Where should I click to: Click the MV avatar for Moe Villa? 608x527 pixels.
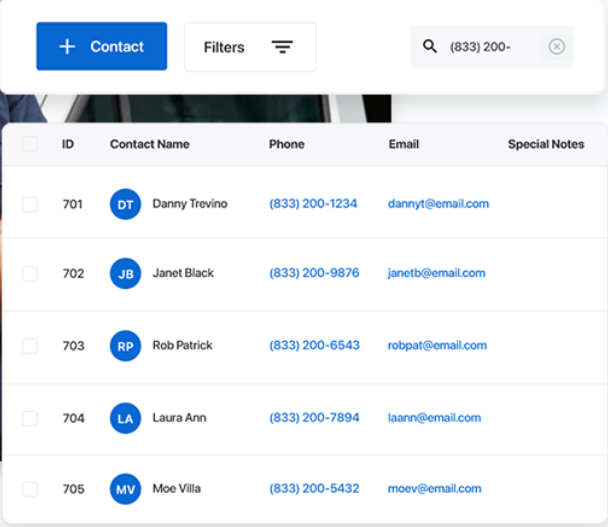[125, 489]
